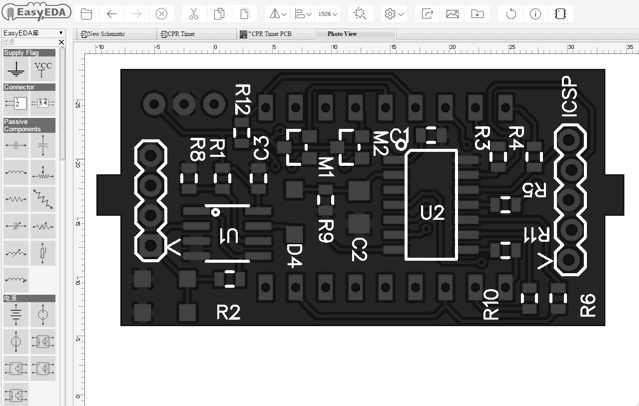Viewport: 639px width, 406px height.
Task: Click the info circle icon
Action: [535, 15]
